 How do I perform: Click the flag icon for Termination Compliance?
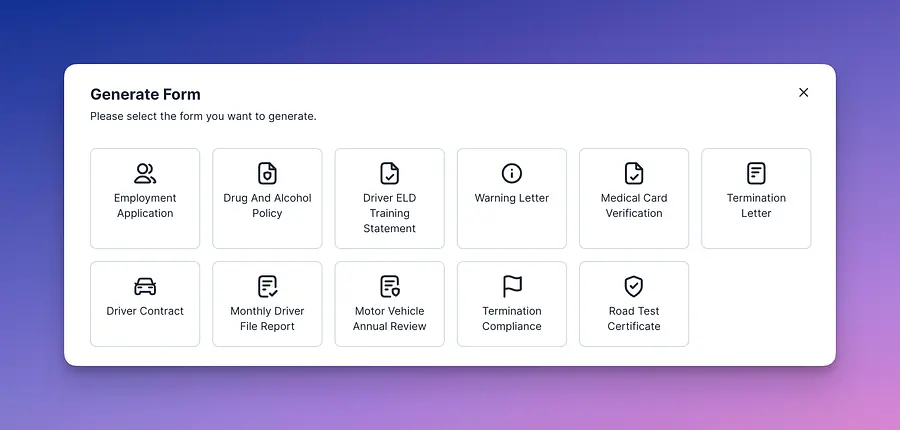click(x=511, y=286)
